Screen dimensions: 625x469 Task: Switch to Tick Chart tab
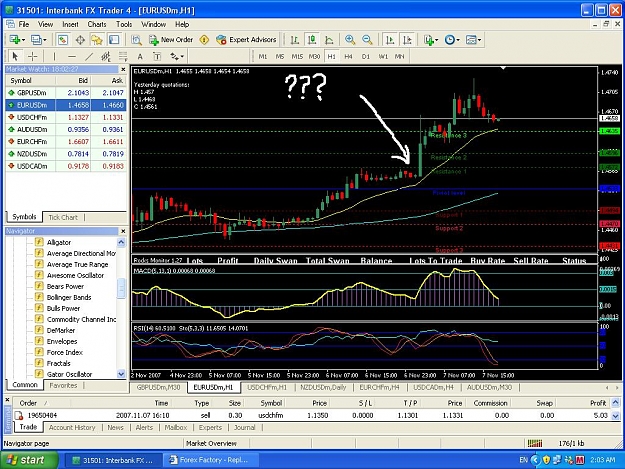coord(63,217)
